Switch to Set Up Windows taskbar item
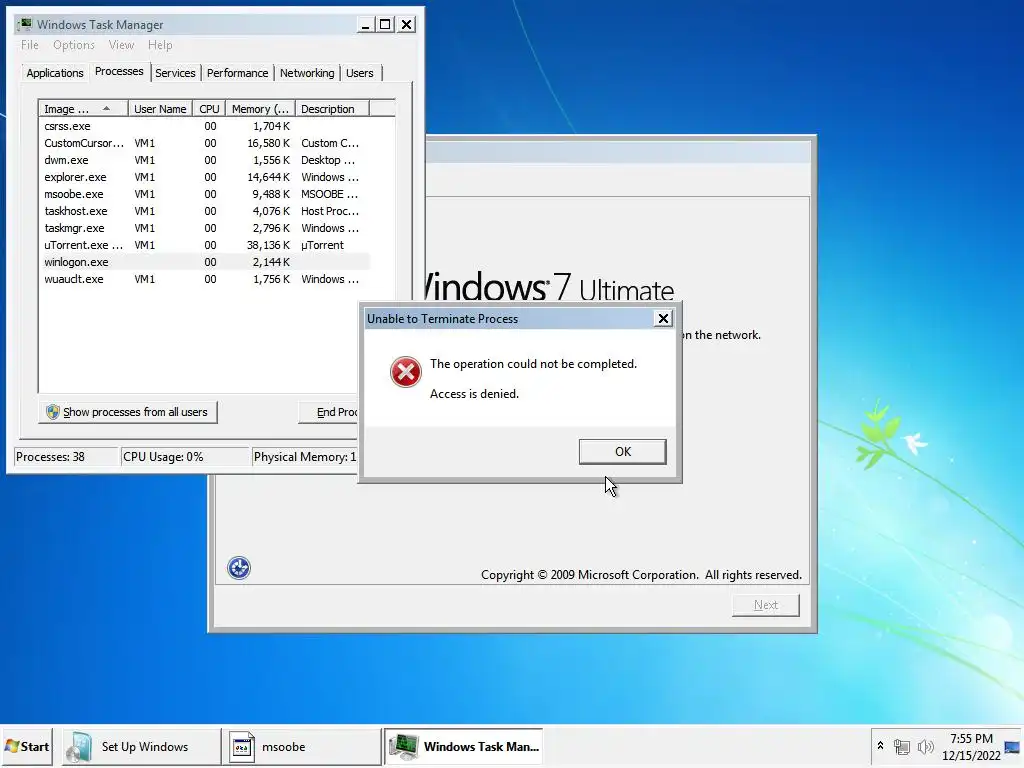 (142, 746)
